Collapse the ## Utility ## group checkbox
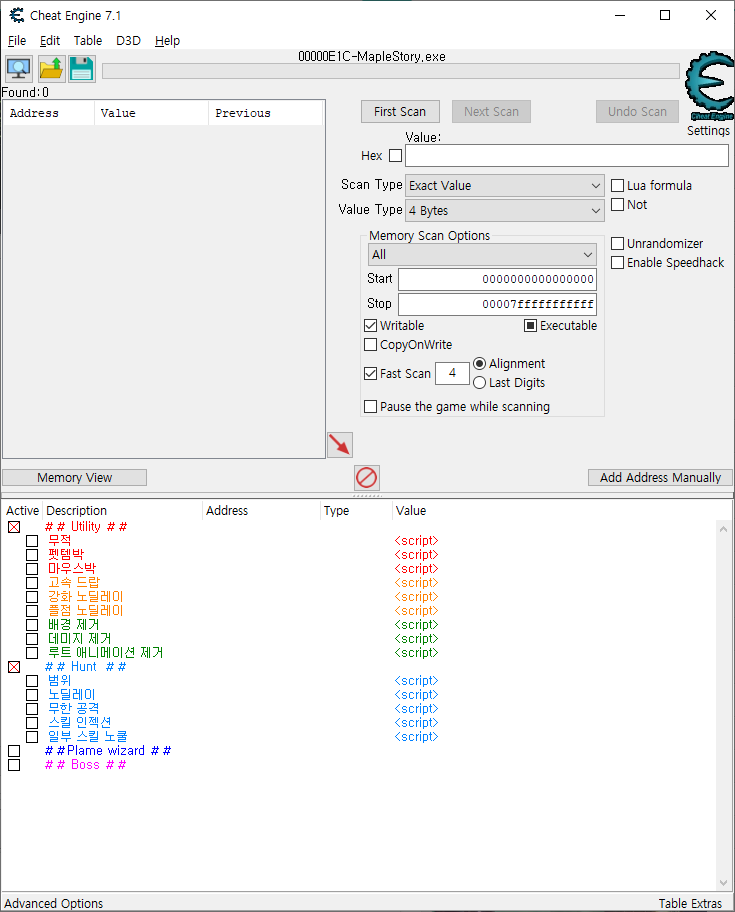Screen dimensions: 735x912 point(14,527)
